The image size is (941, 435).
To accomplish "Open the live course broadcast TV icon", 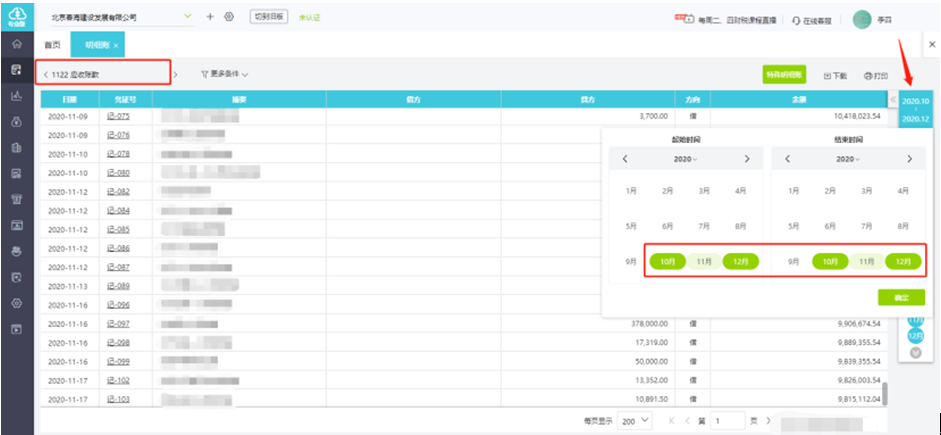I will [690, 19].
